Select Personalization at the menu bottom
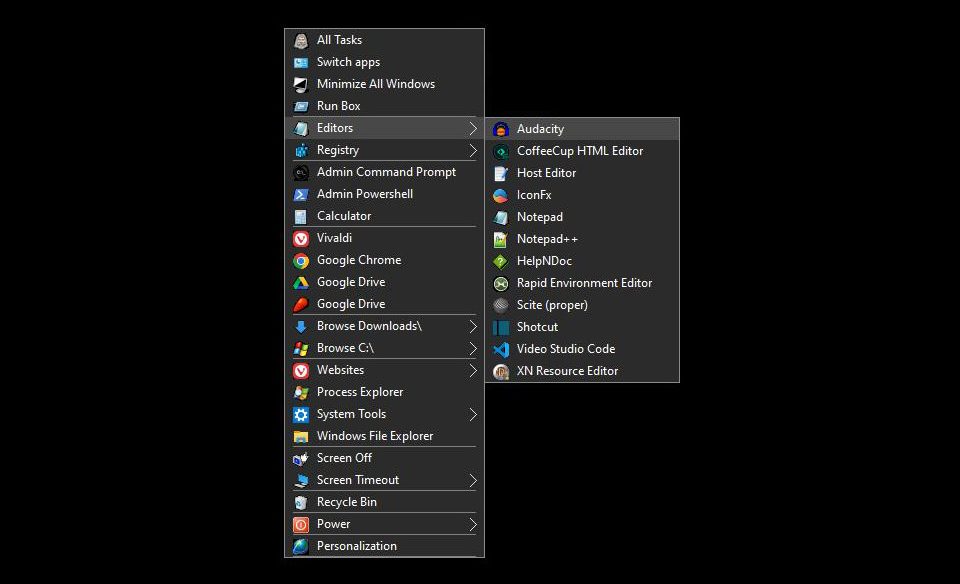 pyautogui.click(x=357, y=546)
